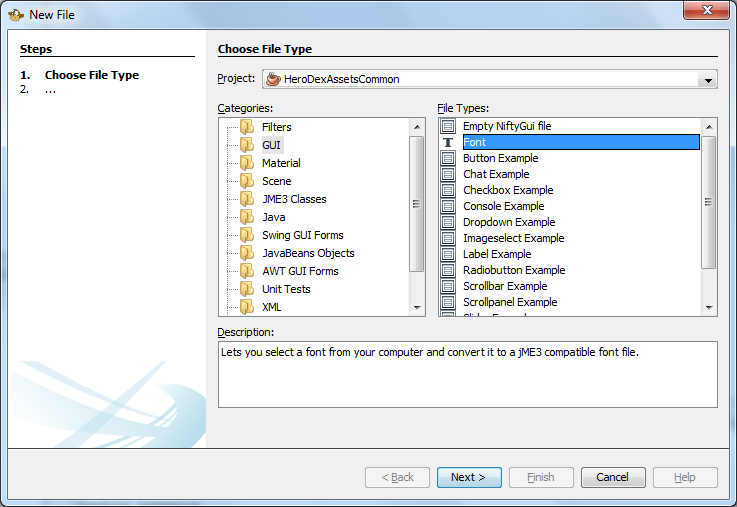Click the JME3 Classes folder icon
The height and width of the screenshot is (507, 737).
247,199
